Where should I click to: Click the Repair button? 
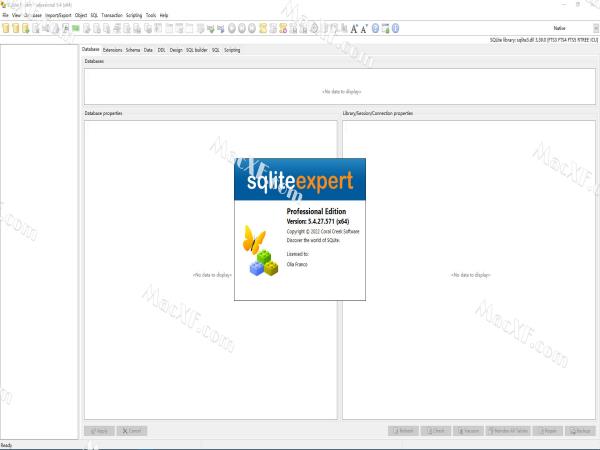coord(548,431)
